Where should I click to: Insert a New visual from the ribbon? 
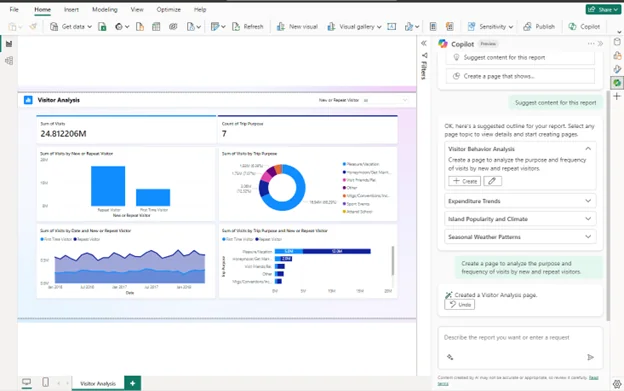(x=297, y=27)
